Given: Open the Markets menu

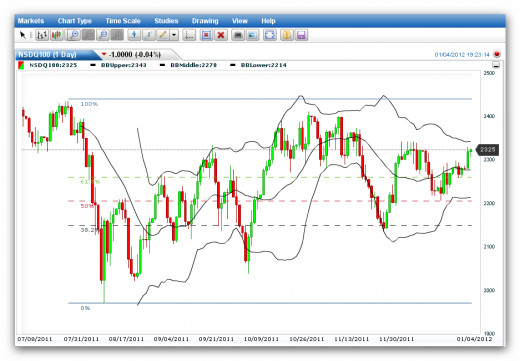Looking at the screenshot, I should (31, 21).
